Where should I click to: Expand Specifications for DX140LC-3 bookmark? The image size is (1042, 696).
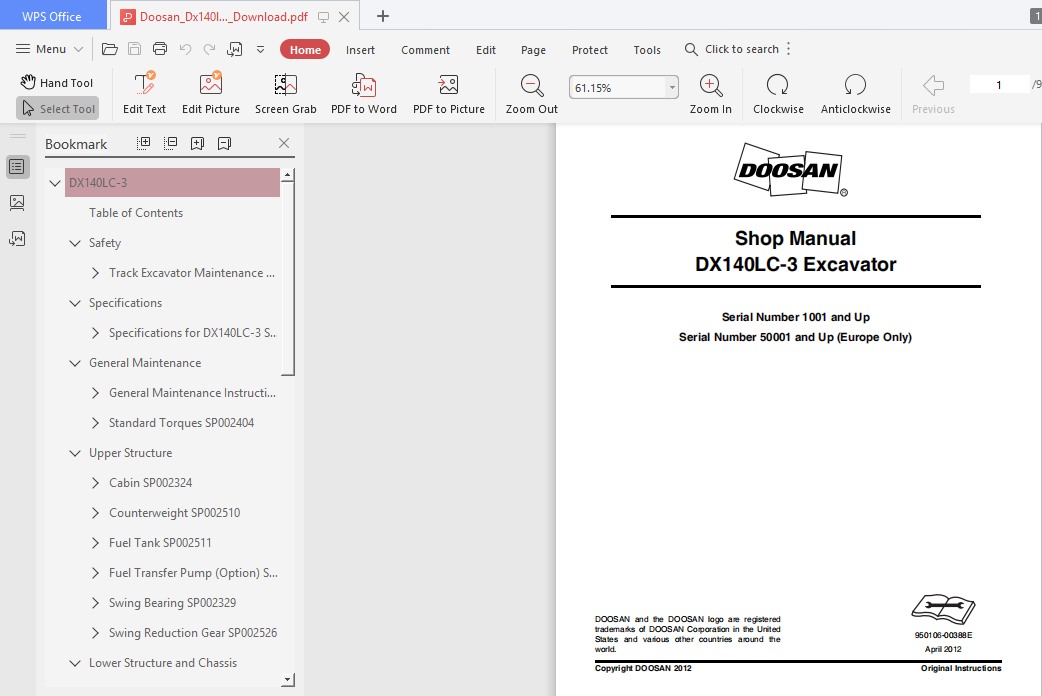(95, 333)
